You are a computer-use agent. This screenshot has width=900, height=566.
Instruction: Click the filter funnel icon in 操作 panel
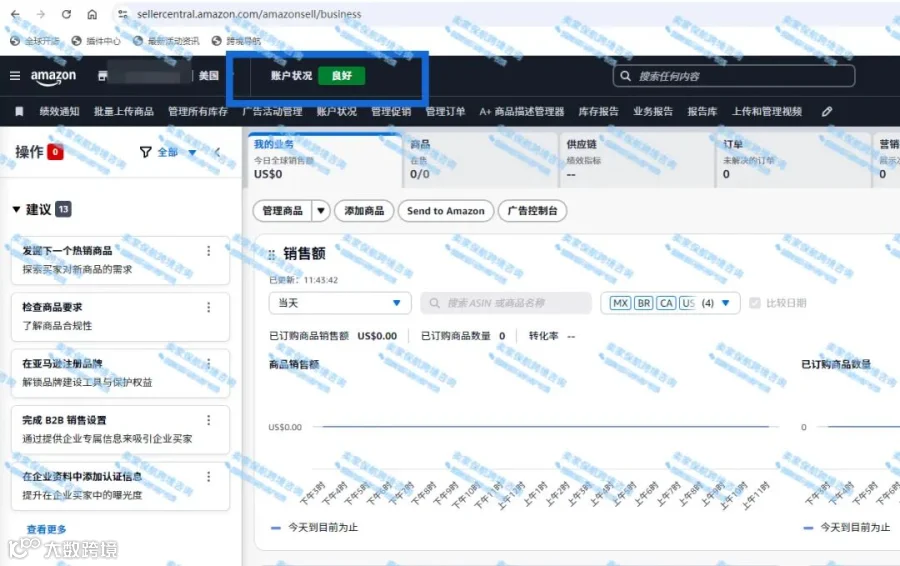click(146, 152)
